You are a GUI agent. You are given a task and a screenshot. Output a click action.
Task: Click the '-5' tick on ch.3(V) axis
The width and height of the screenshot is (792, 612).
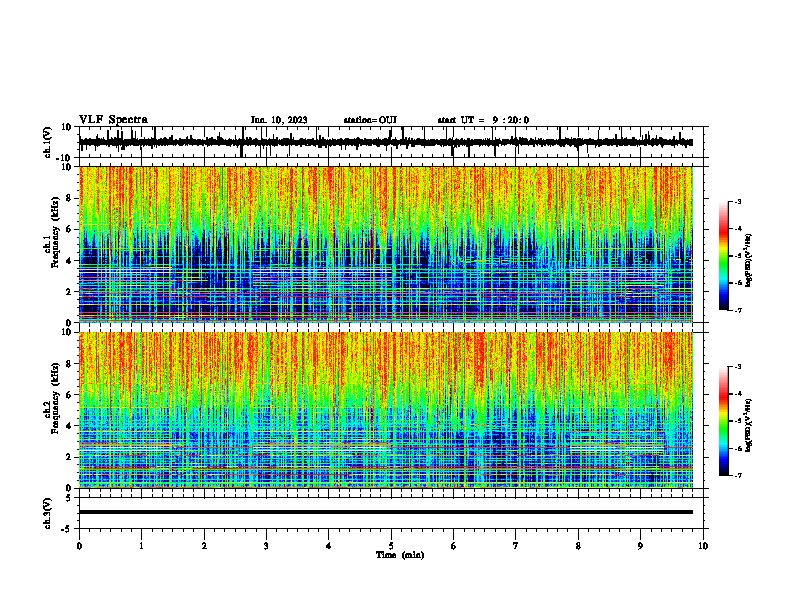click(x=68, y=529)
